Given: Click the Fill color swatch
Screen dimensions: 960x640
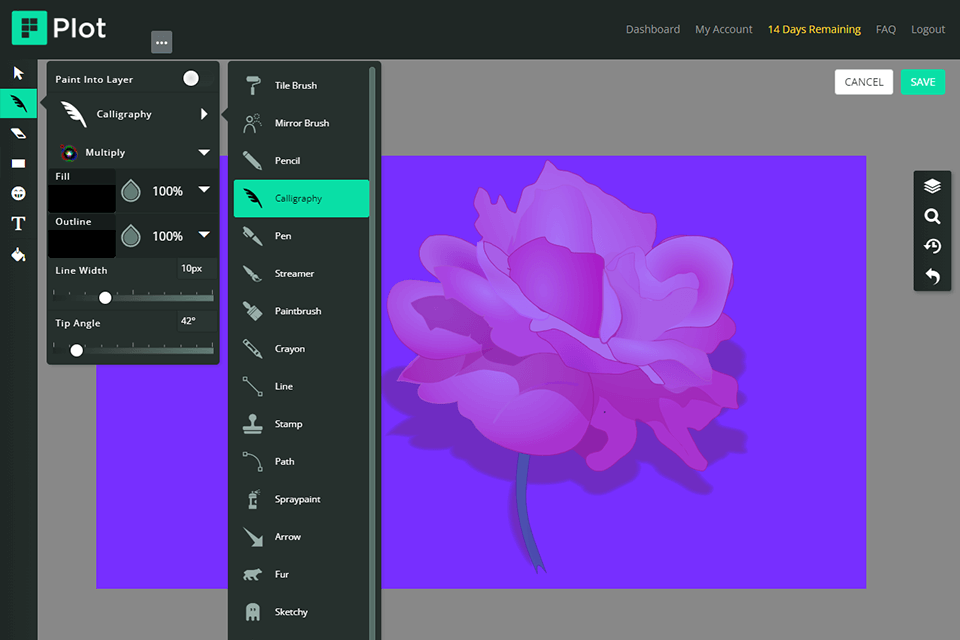Looking at the screenshot, I should tap(82, 197).
